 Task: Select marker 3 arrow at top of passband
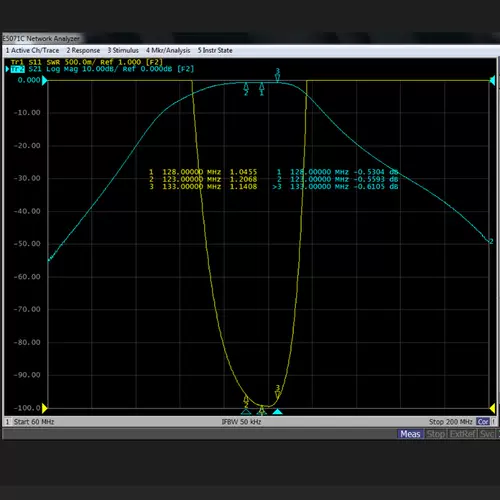pos(277,75)
